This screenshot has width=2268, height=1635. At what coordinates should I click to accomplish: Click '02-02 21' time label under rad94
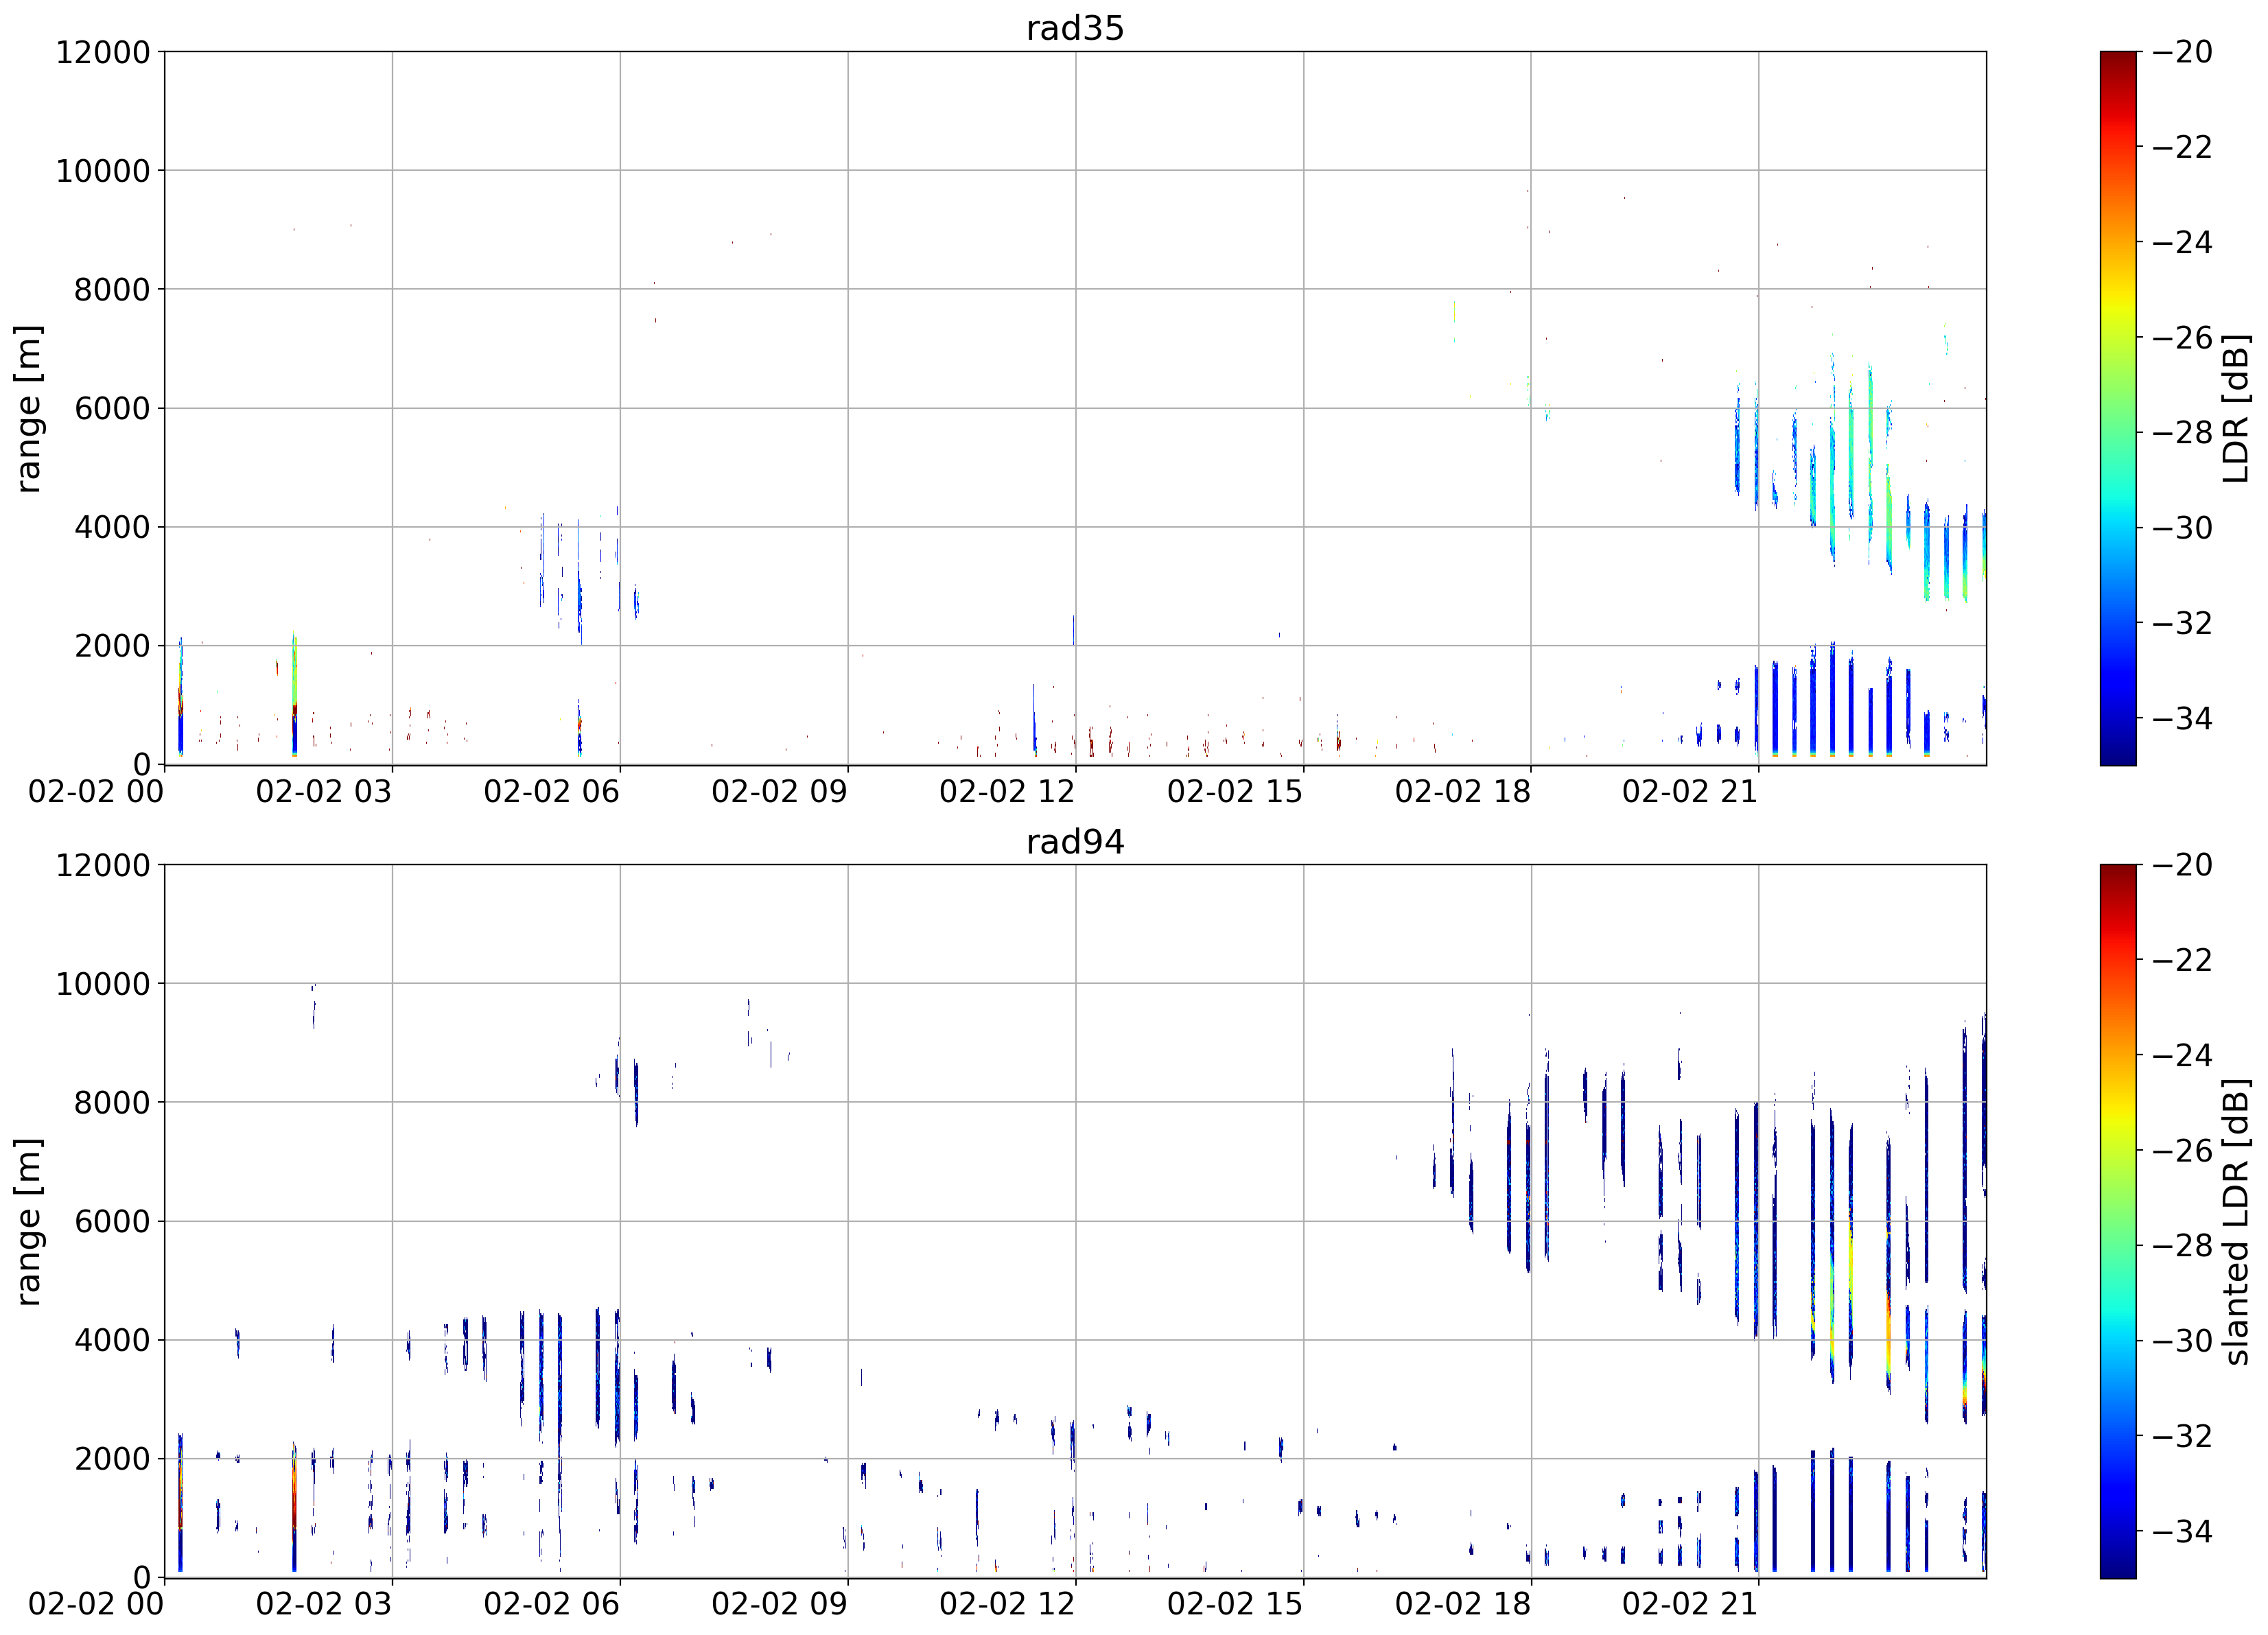(x=1690, y=1605)
